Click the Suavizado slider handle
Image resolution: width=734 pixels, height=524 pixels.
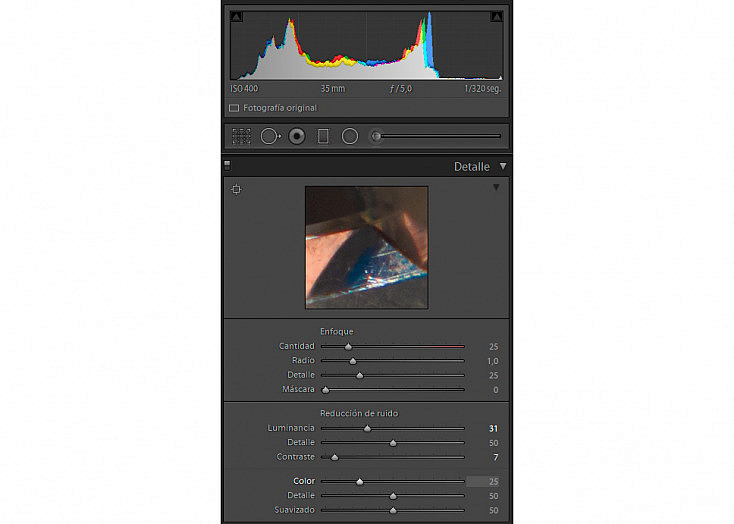click(x=393, y=510)
